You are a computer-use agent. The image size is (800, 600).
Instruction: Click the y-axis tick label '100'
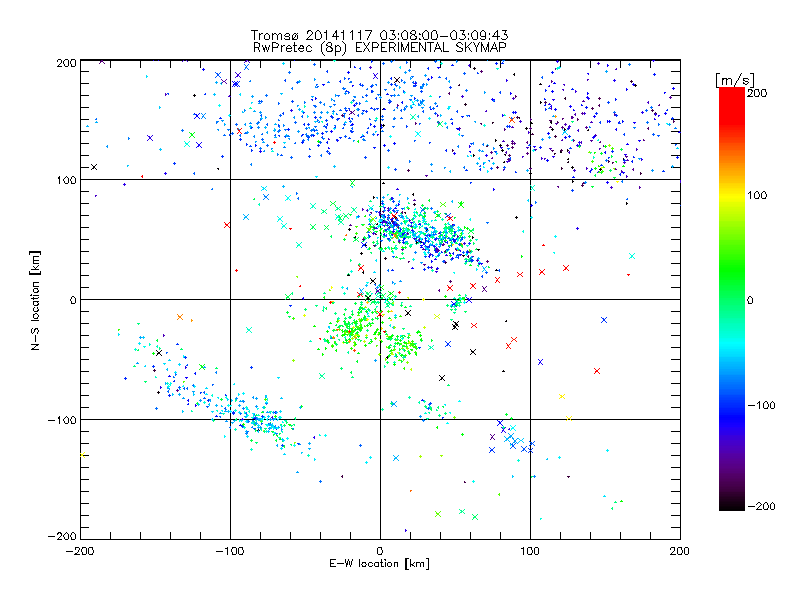coord(66,180)
